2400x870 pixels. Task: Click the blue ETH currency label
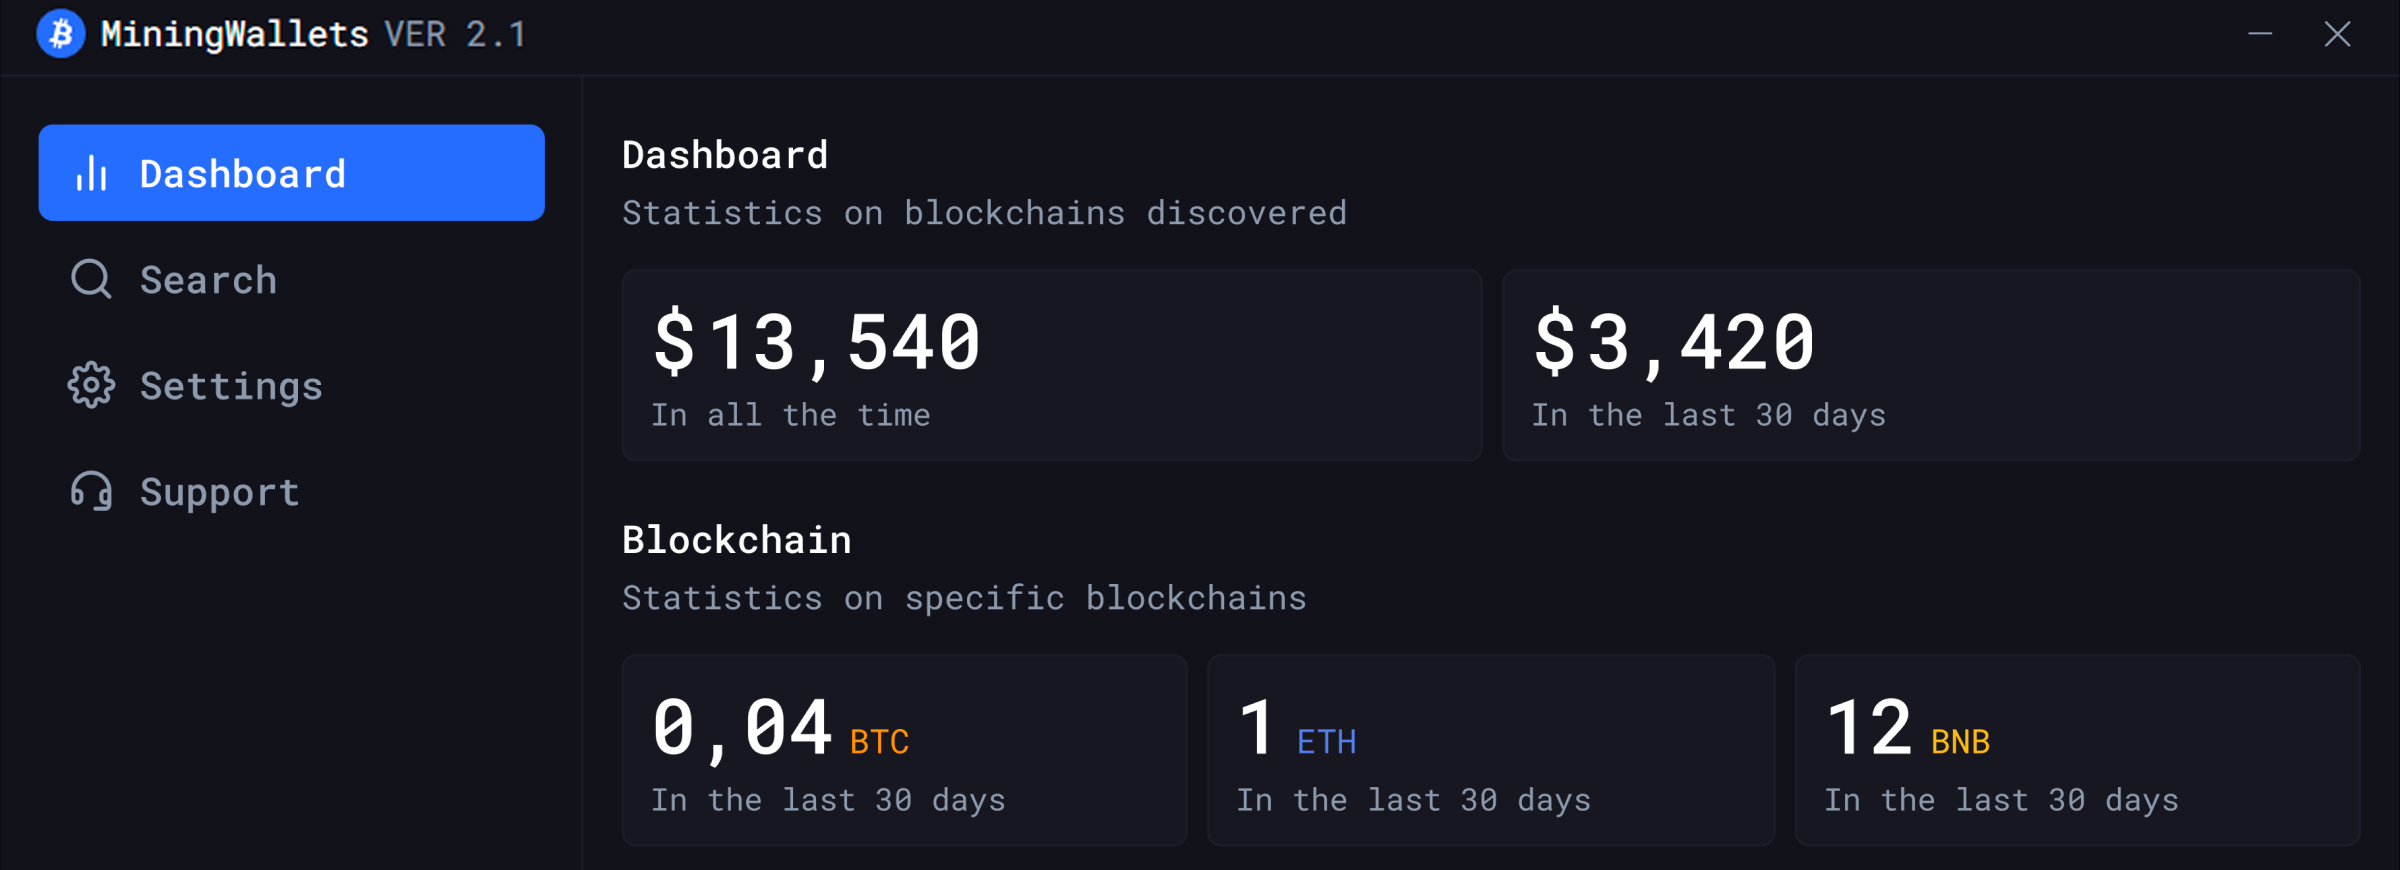pos(1326,742)
